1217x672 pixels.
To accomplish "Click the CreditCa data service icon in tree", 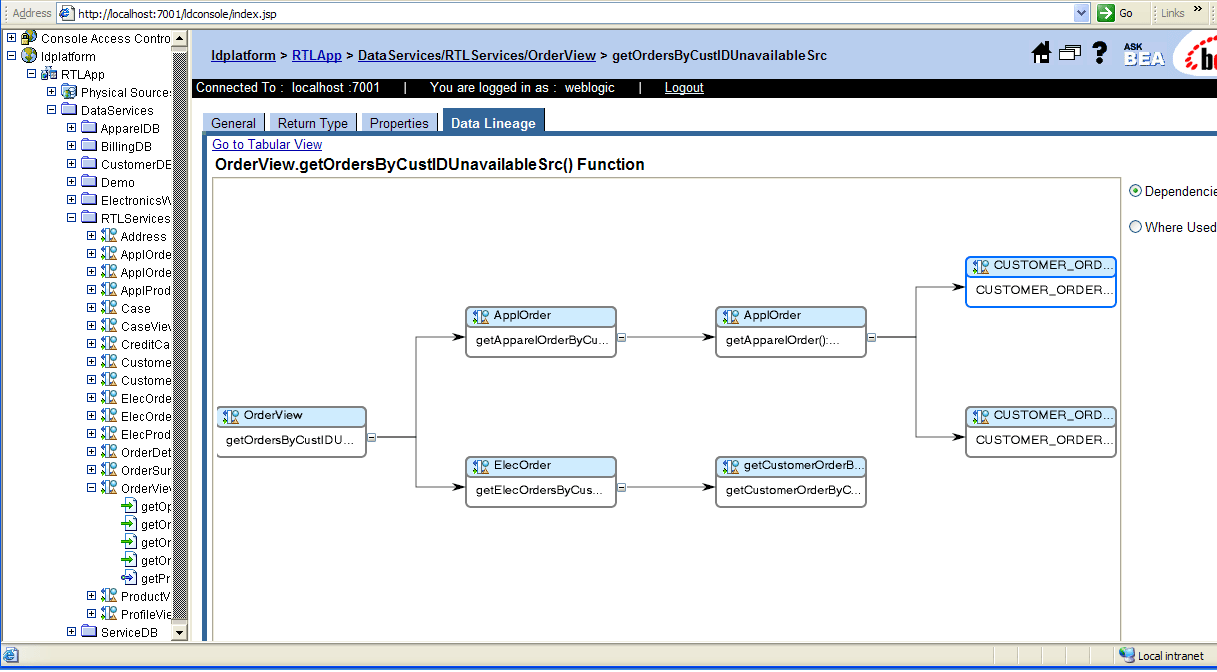I will (x=109, y=344).
